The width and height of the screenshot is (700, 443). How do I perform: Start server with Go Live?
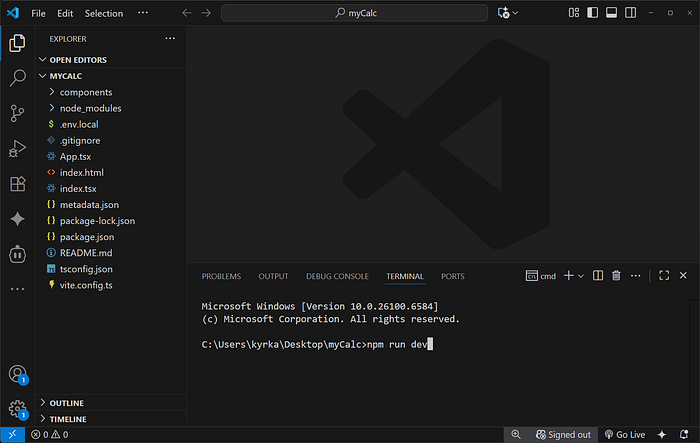[x=625, y=435]
